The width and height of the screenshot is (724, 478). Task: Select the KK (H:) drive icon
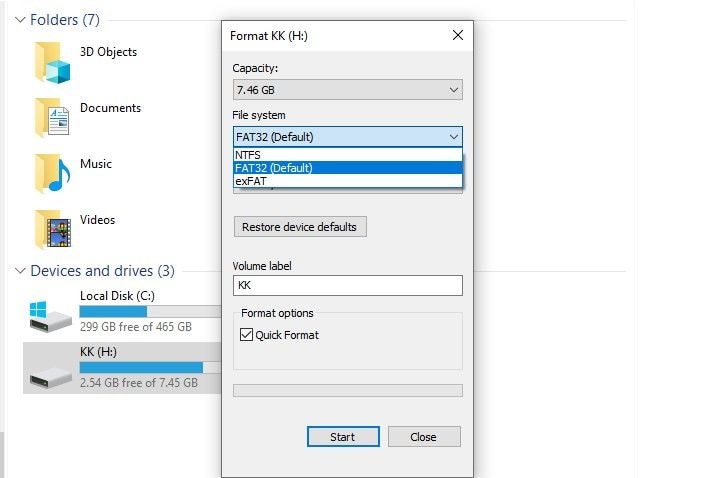(x=50, y=372)
